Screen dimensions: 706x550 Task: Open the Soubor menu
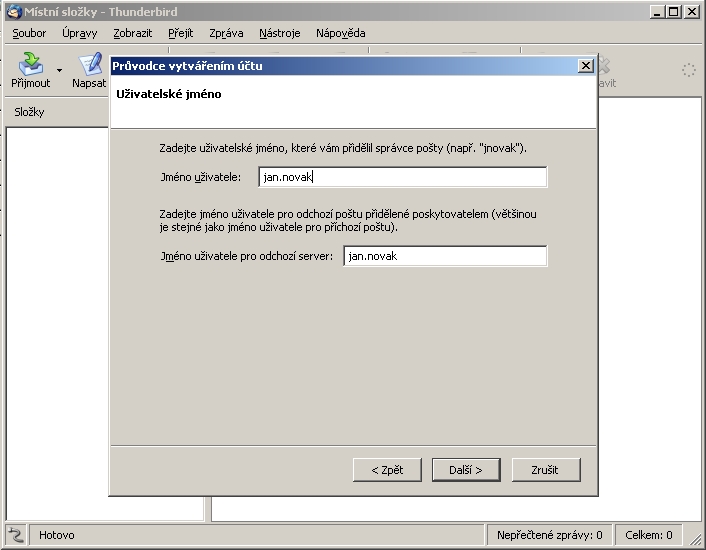coord(29,33)
